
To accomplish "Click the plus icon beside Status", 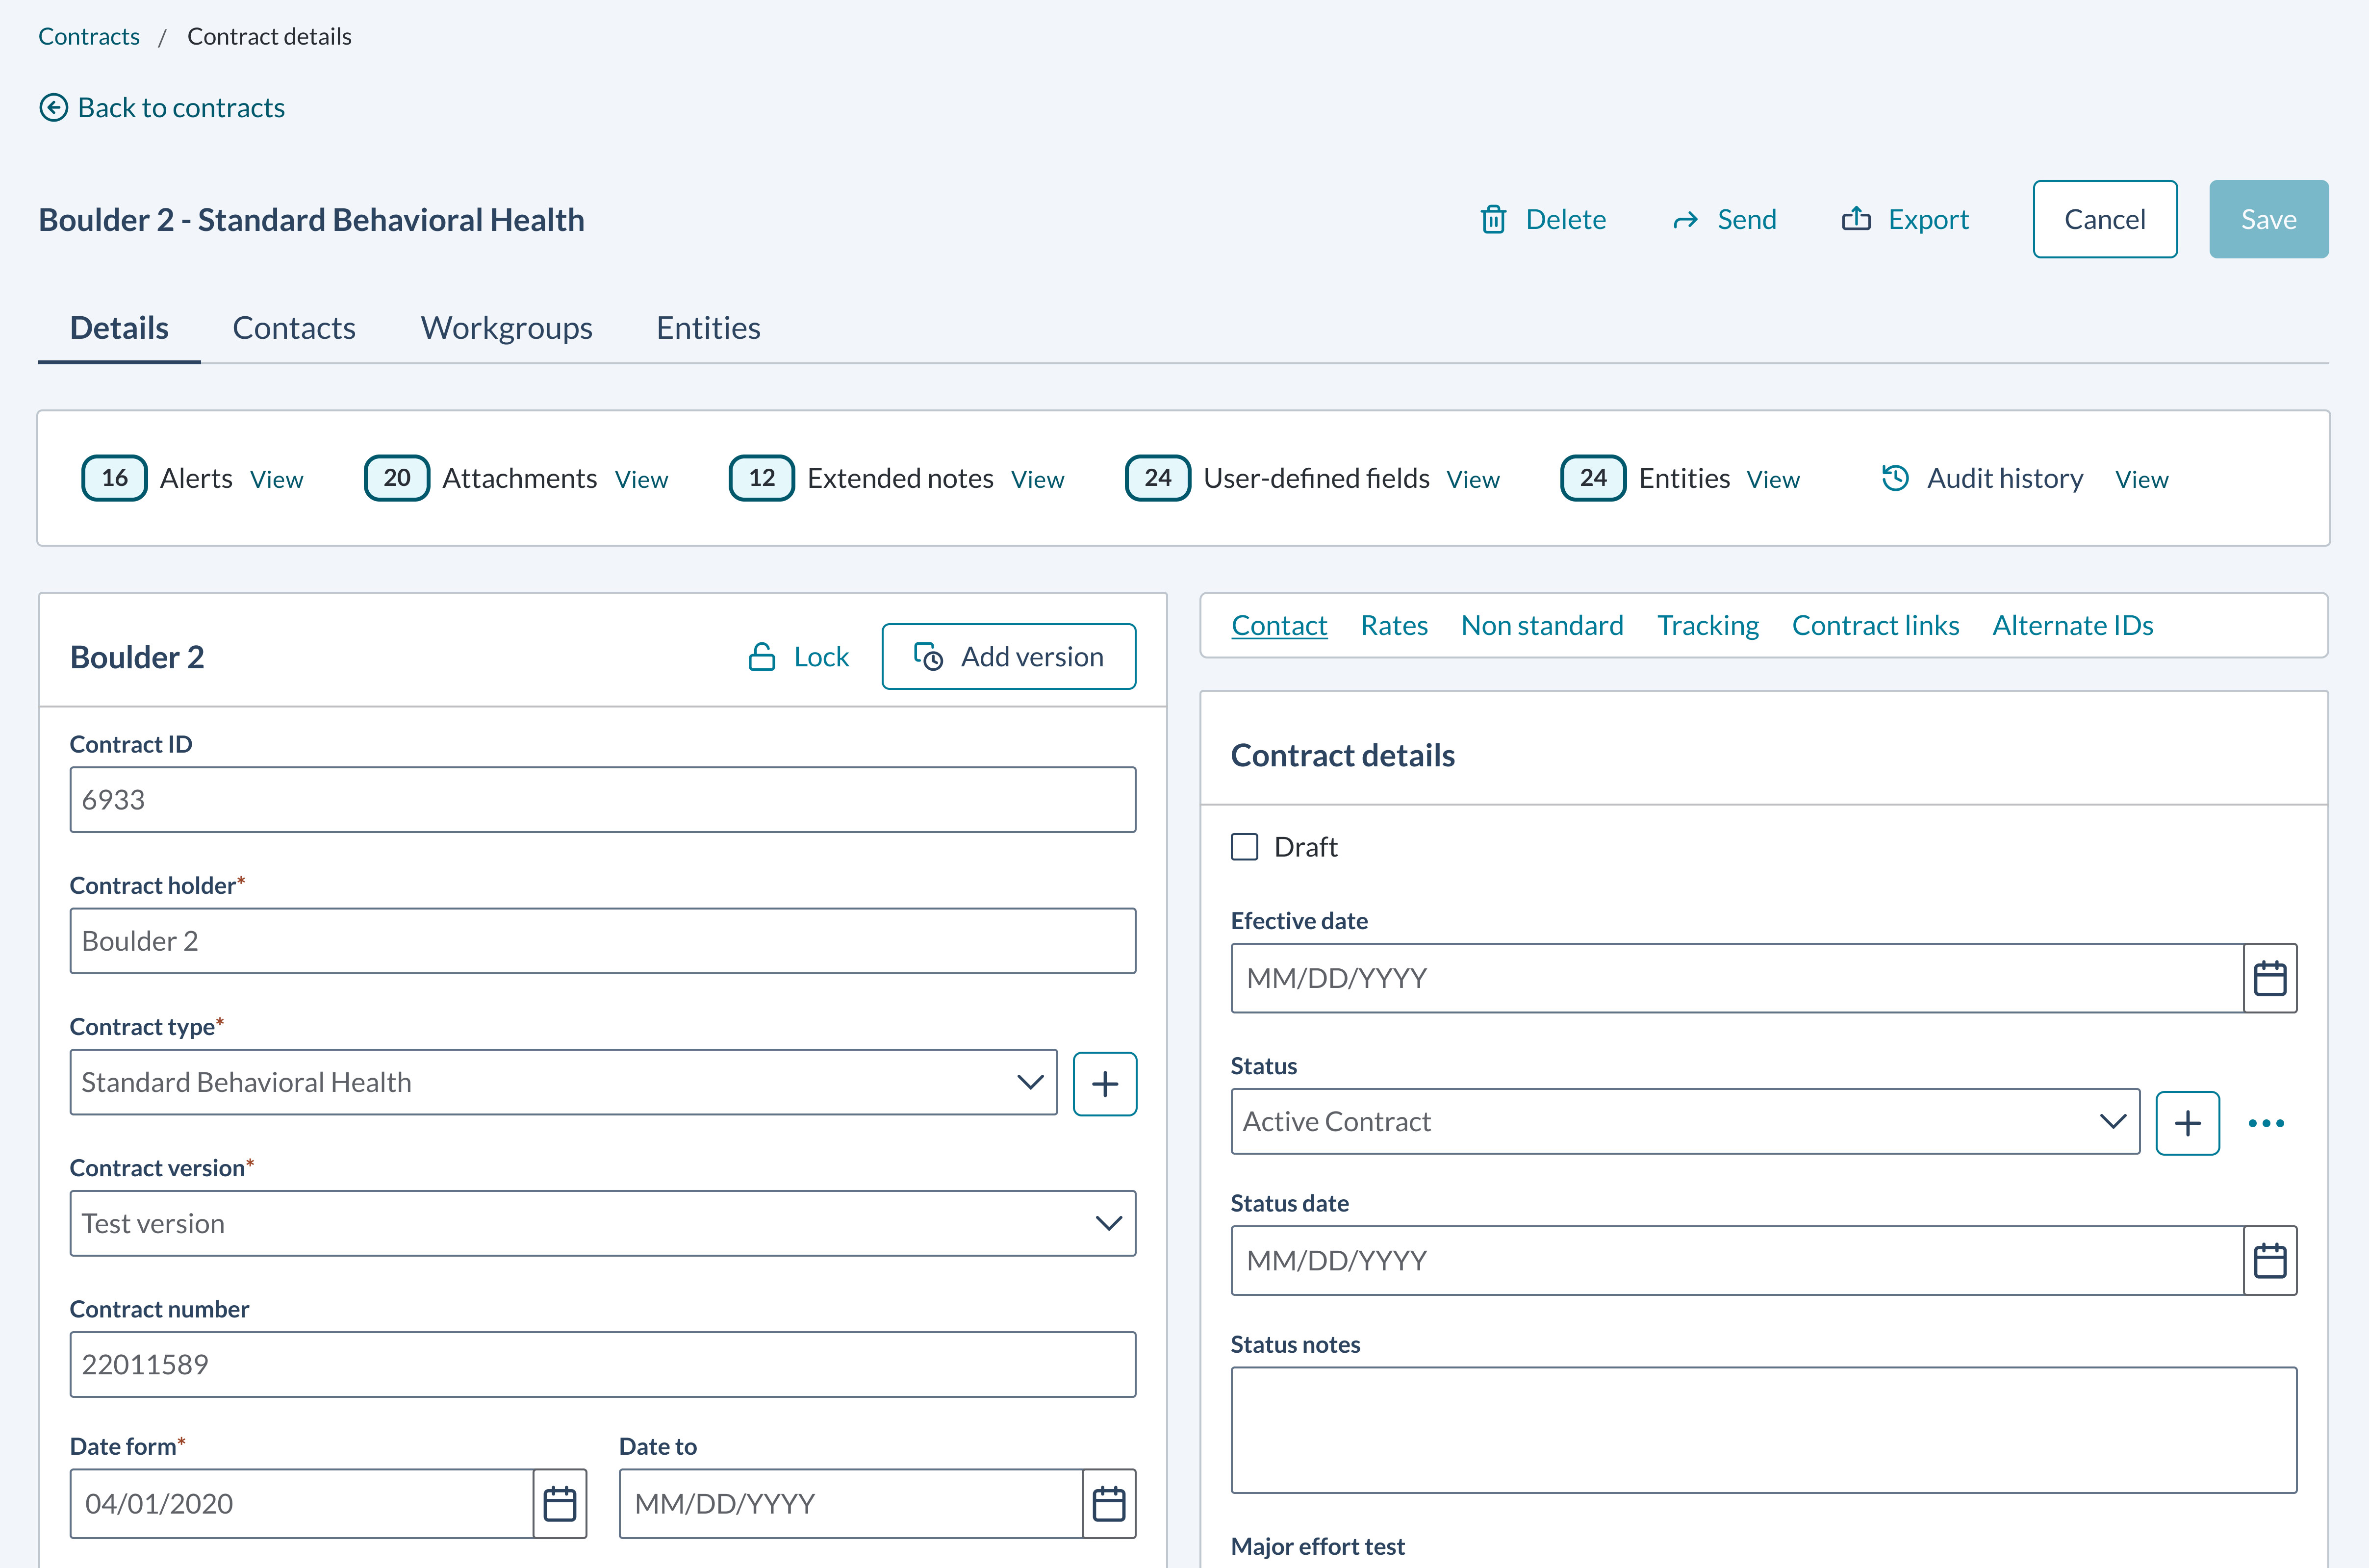I will click(x=2187, y=1123).
